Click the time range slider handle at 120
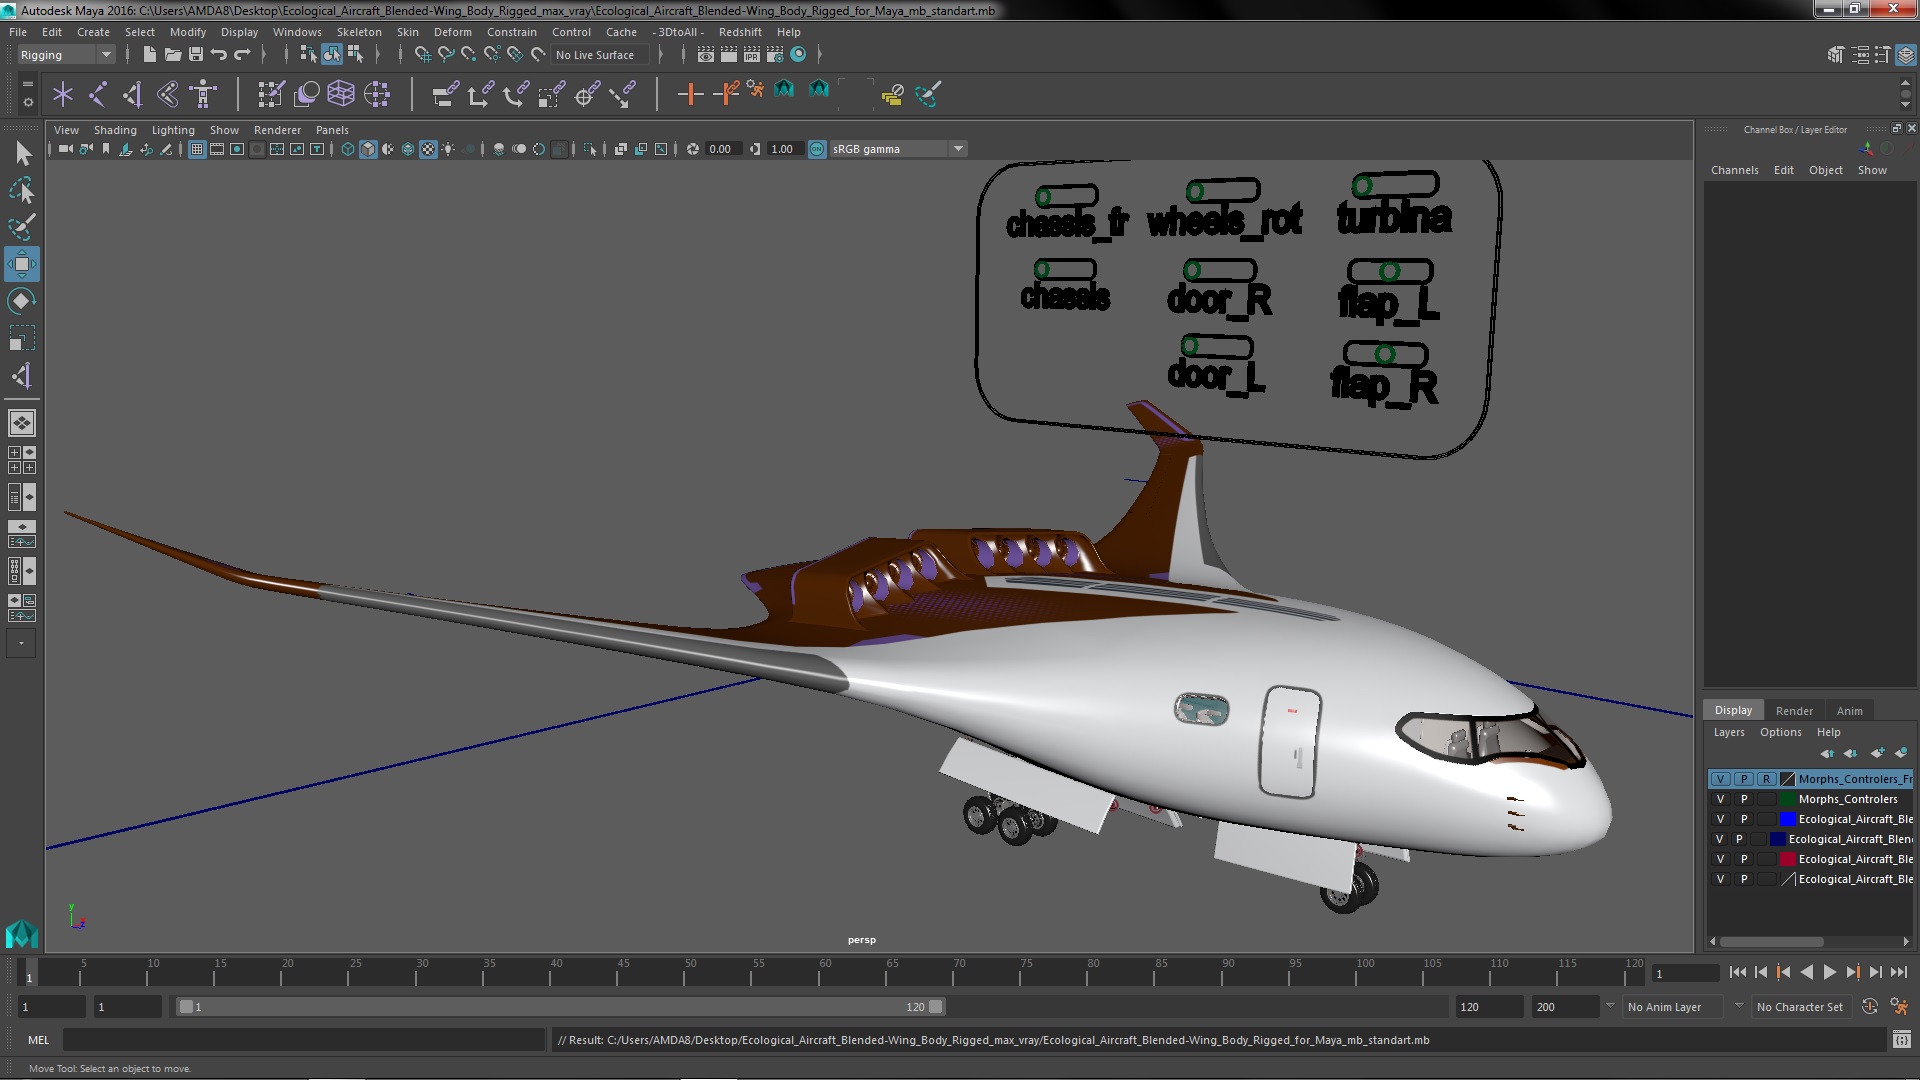Screen dimensions: 1920x1080 pos(935,1007)
